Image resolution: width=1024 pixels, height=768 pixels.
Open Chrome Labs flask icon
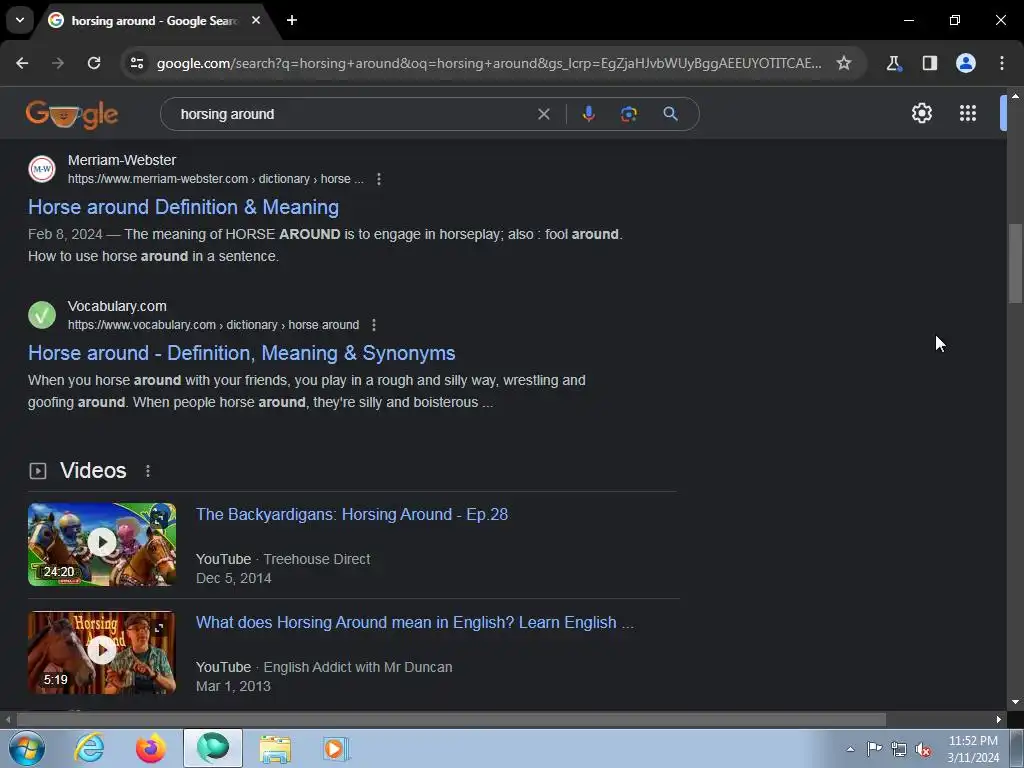pos(893,63)
